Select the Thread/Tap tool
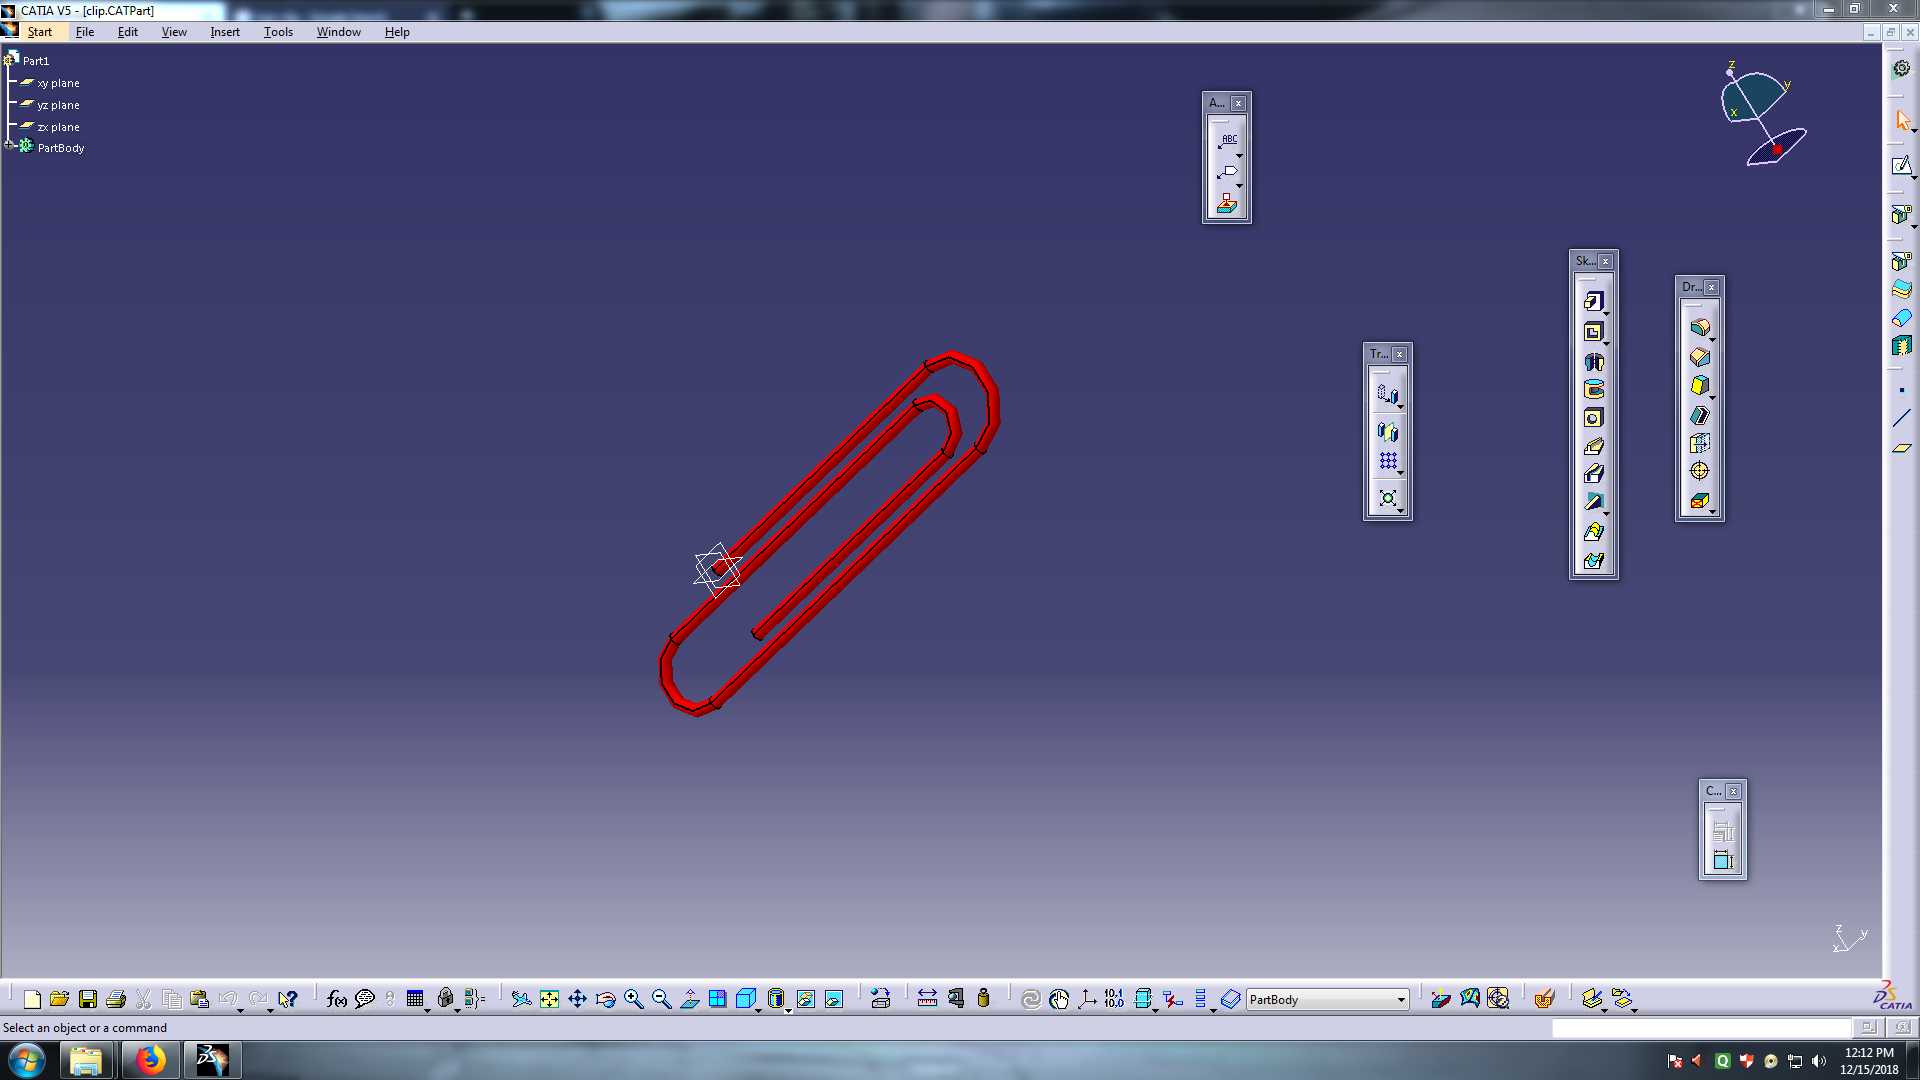The image size is (1920, 1080). (1699, 471)
